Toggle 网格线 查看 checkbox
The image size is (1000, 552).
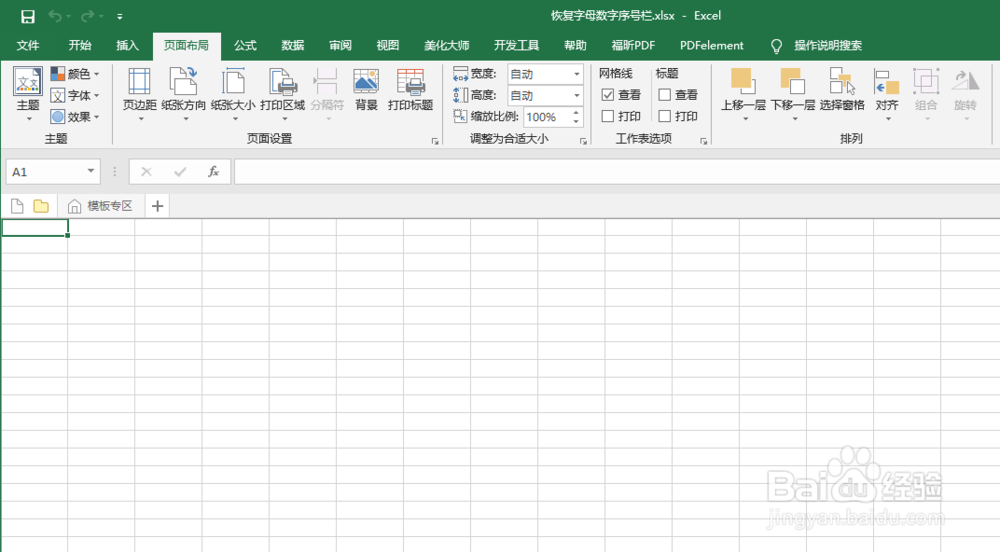[608, 95]
